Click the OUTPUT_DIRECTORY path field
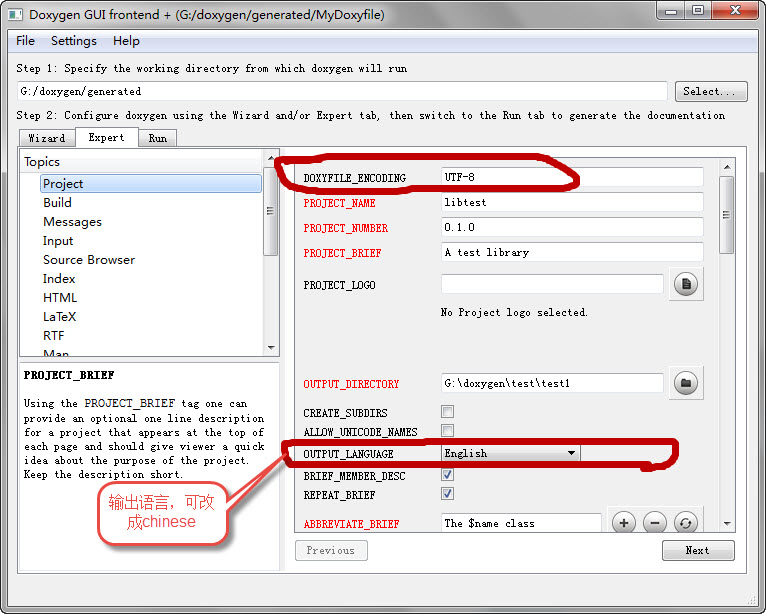The height and width of the screenshot is (614, 766). (552, 383)
